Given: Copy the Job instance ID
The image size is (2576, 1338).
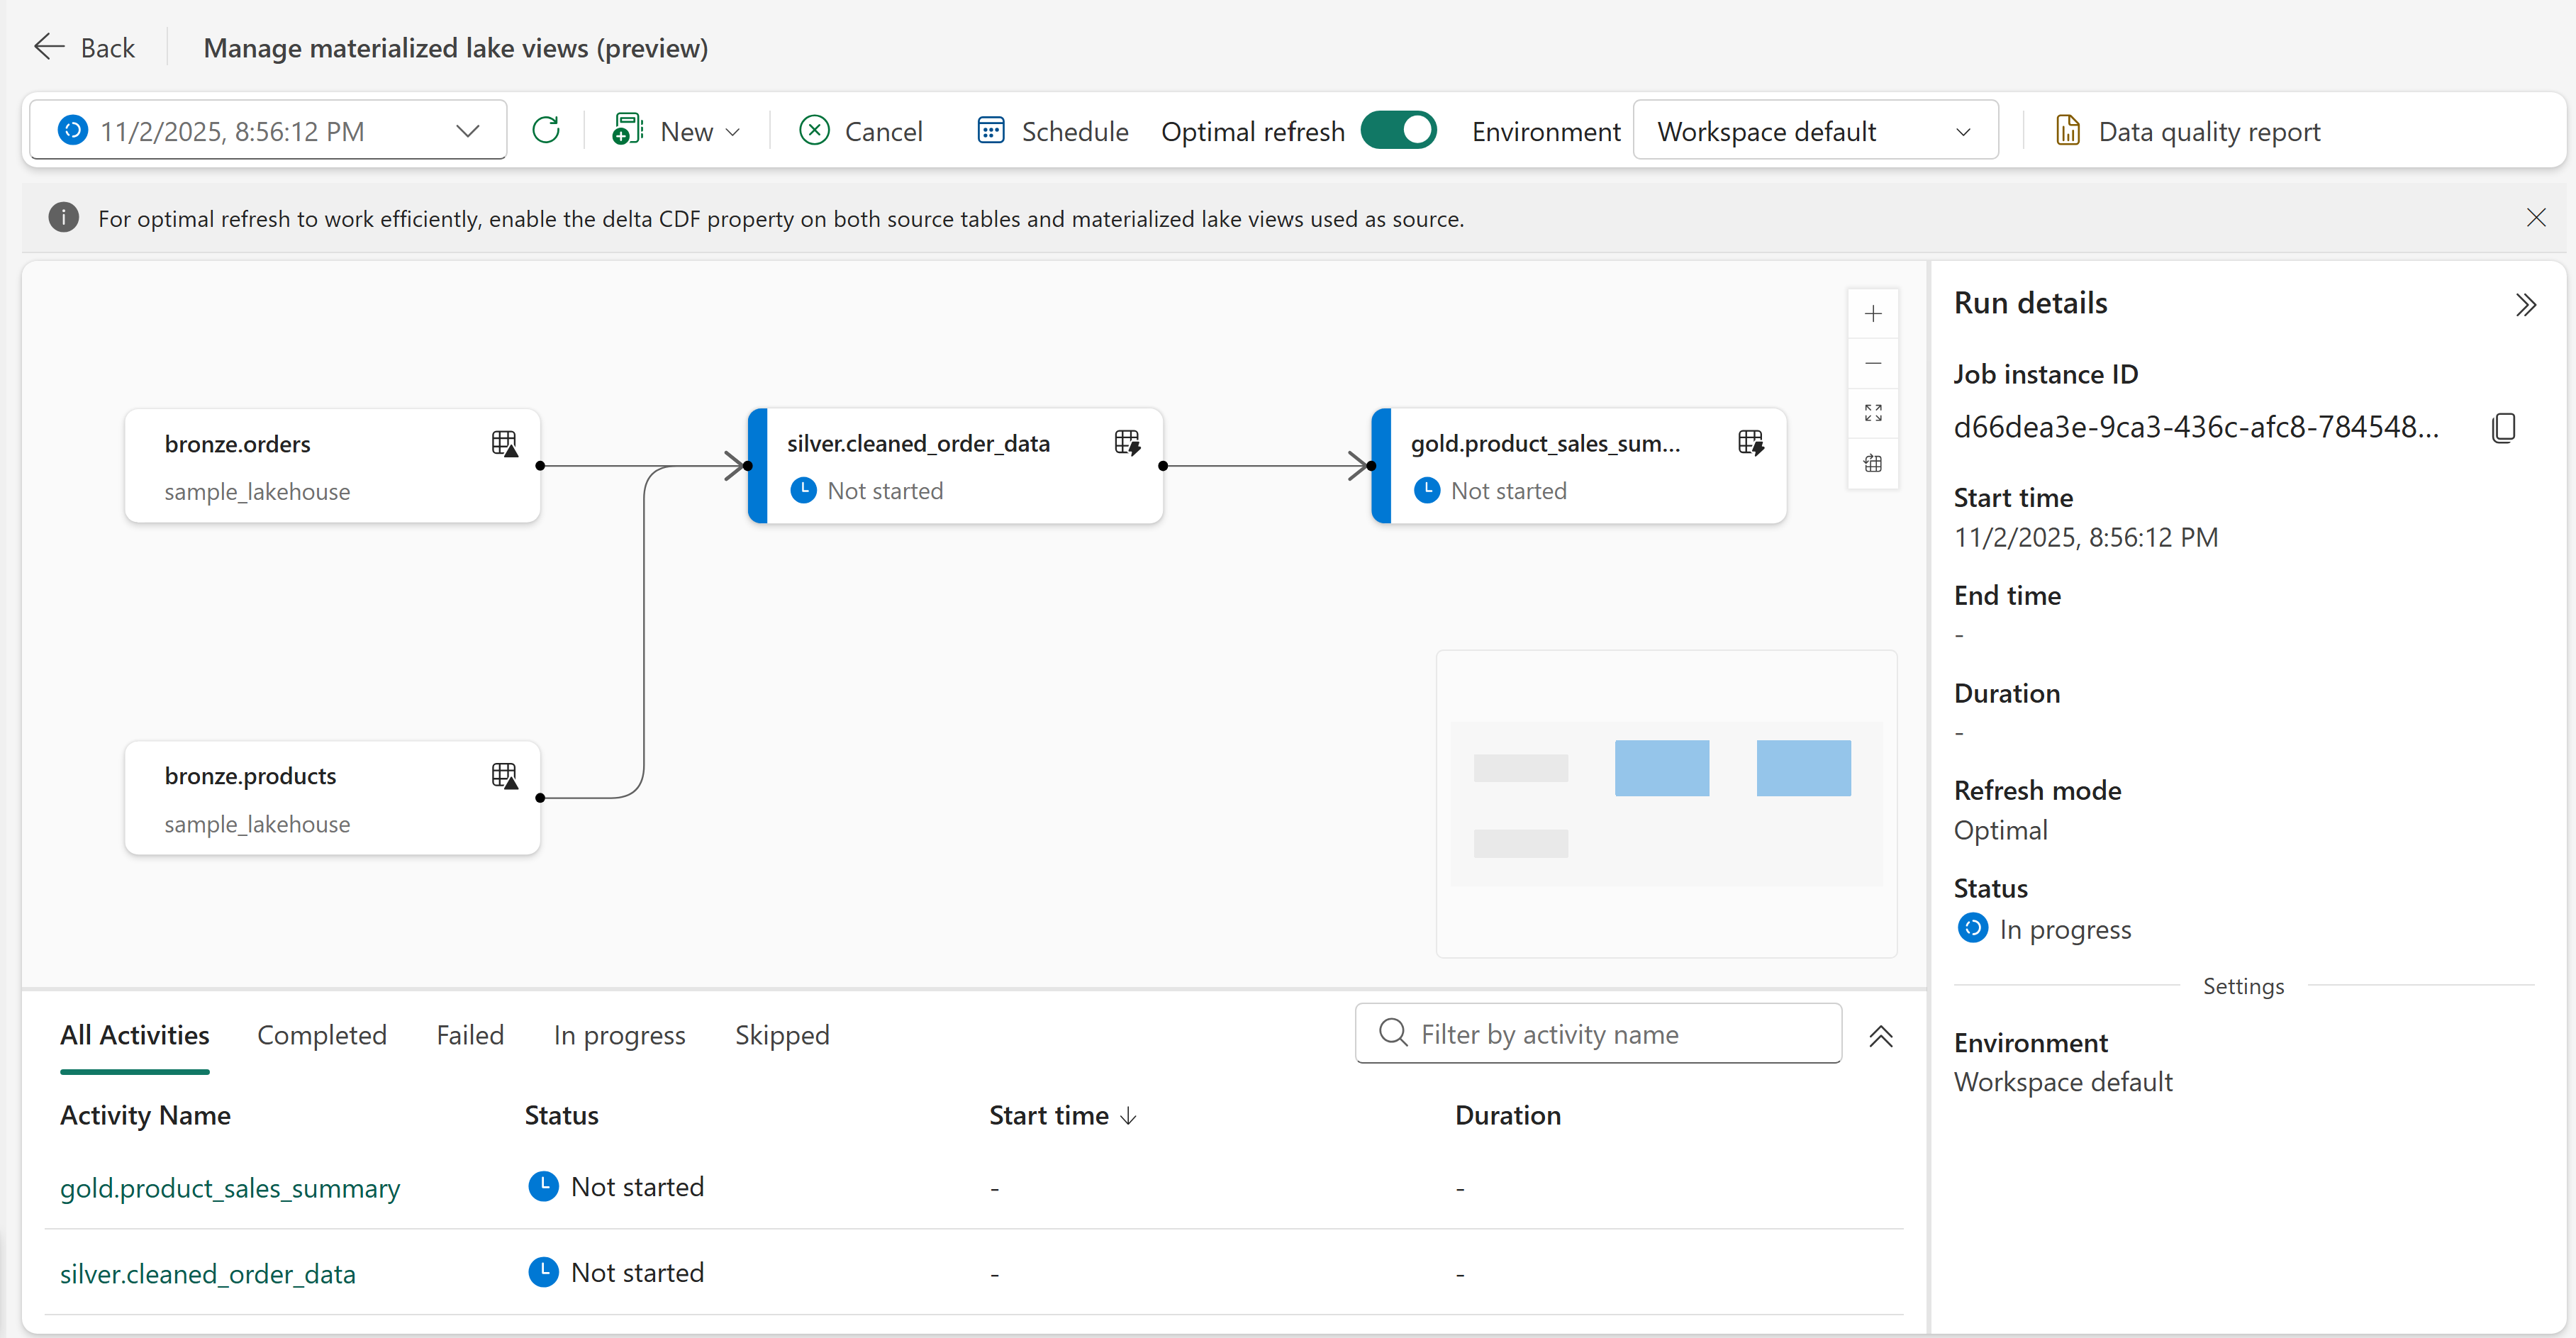Looking at the screenshot, I should pos(2503,428).
